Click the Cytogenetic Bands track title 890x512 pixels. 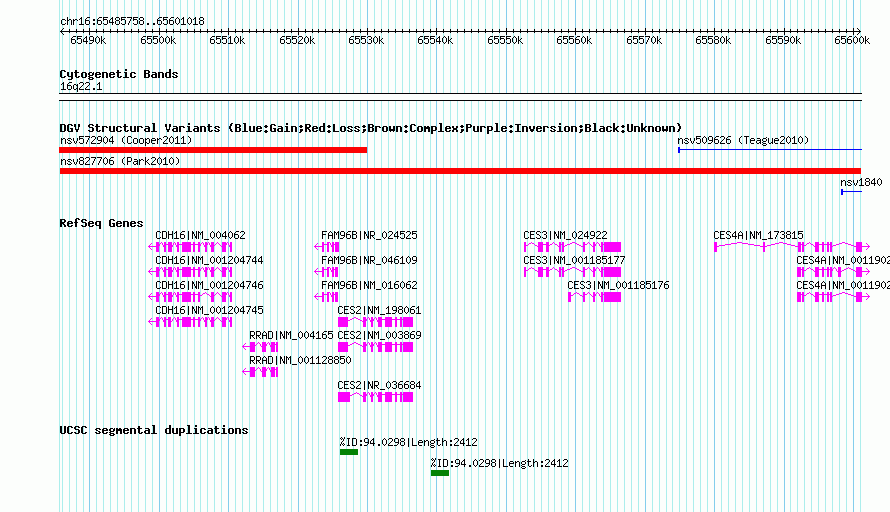pyautogui.click(x=119, y=74)
